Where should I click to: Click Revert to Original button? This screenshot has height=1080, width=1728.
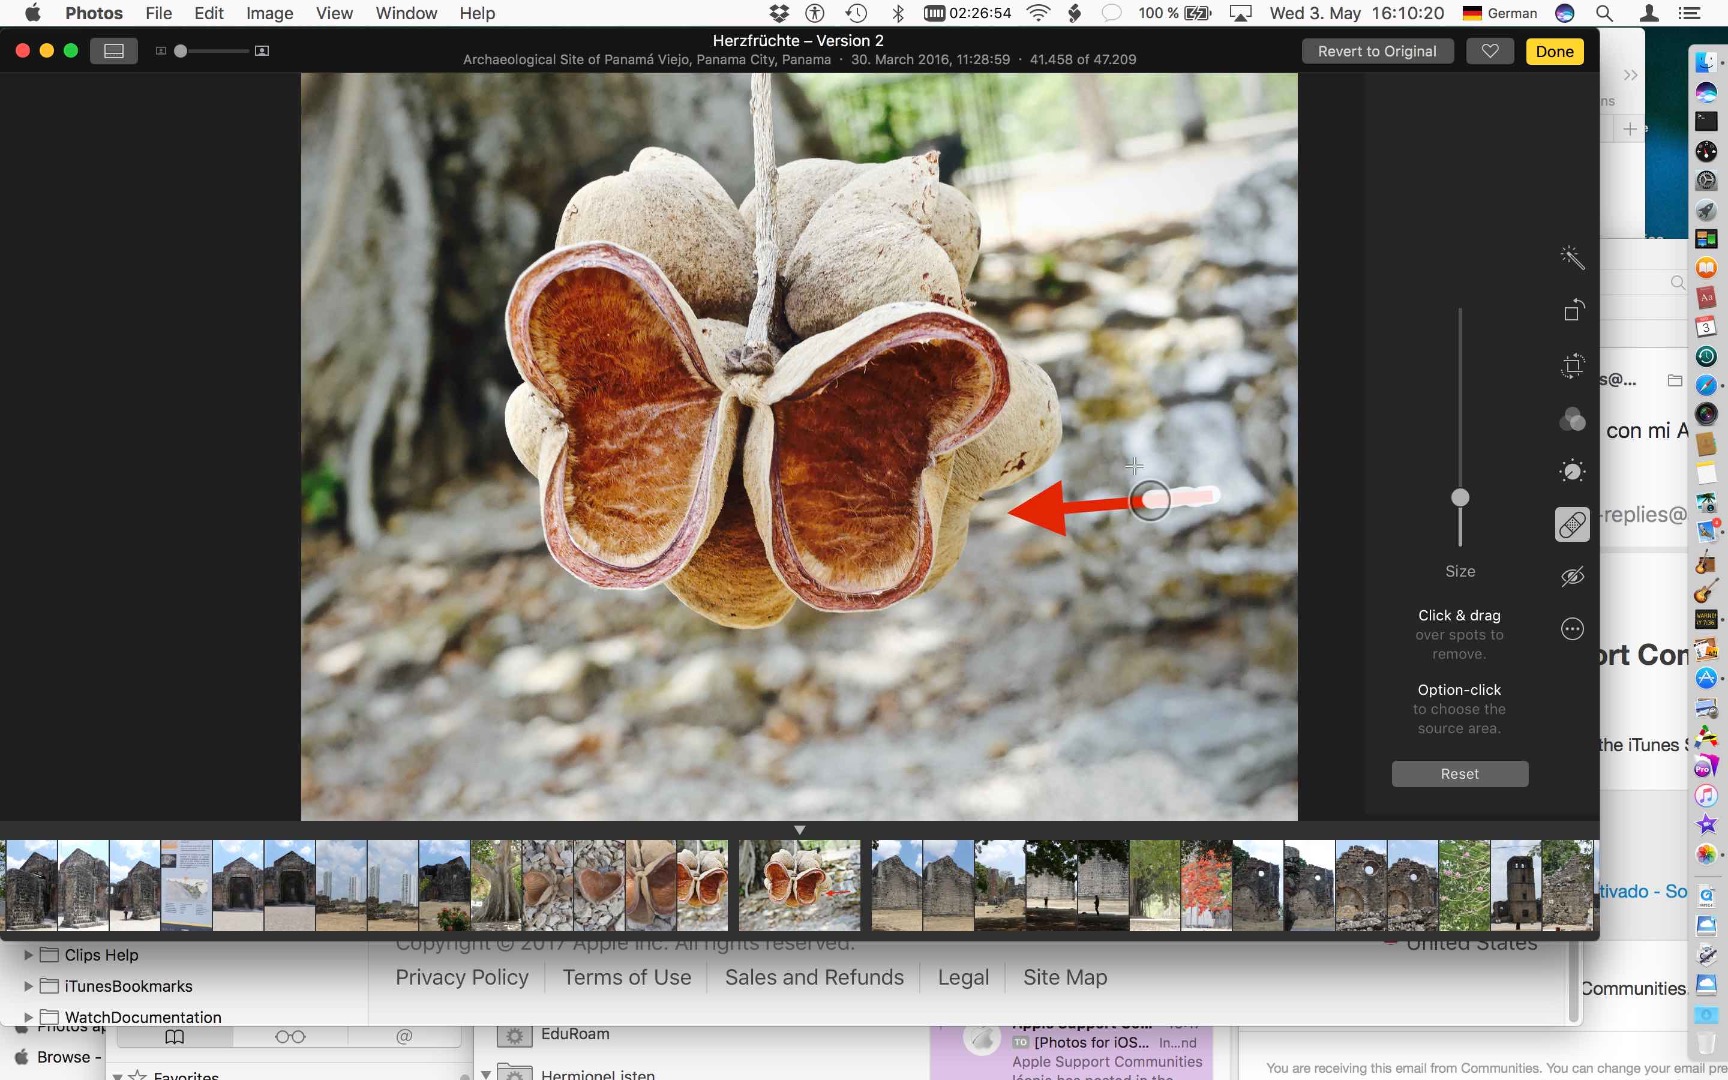(x=1376, y=51)
